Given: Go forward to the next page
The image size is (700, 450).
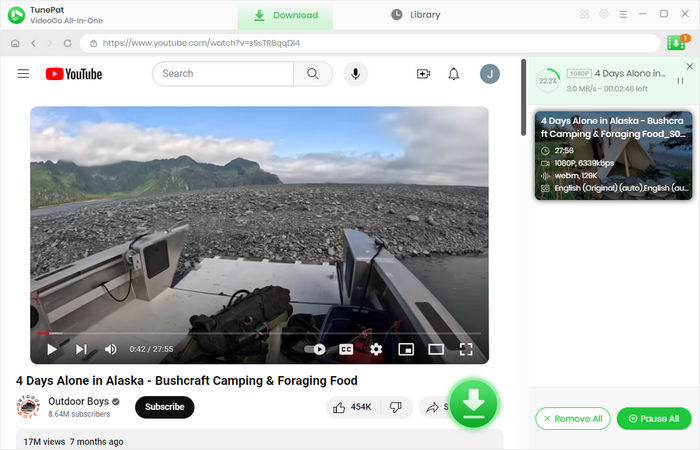Looking at the screenshot, I should tap(50, 43).
